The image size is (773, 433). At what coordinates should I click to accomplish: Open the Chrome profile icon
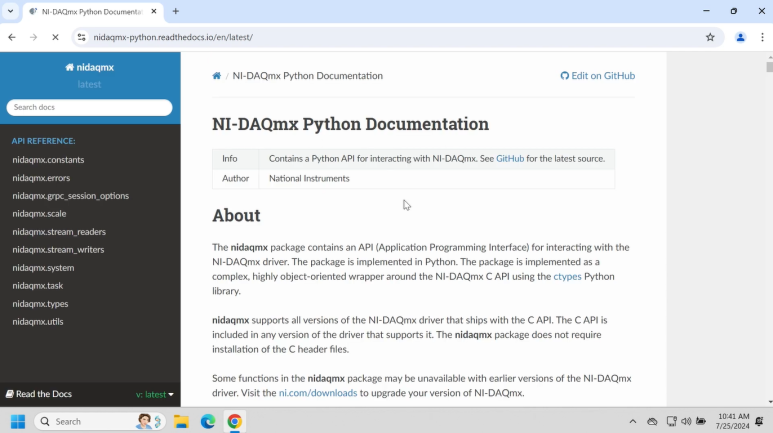[740, 37]
